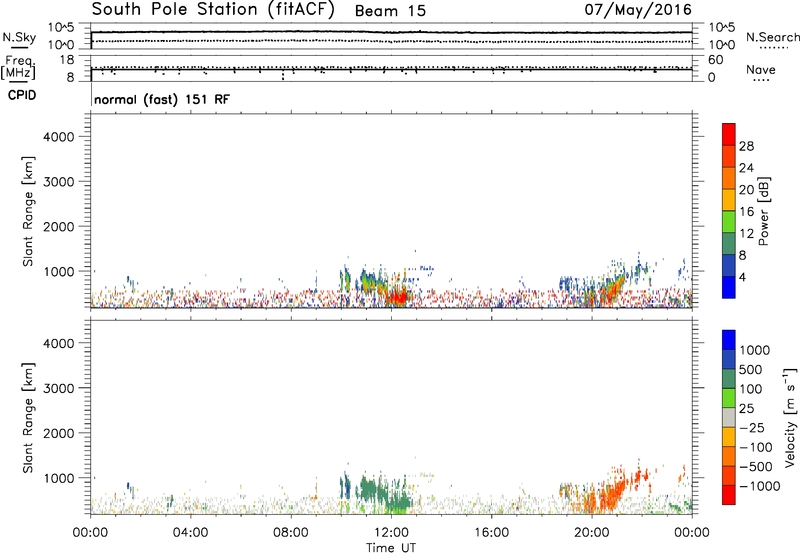Click the 'Time UT' axis label
This screenshot has height=554, width=800.
click(391, 548)
